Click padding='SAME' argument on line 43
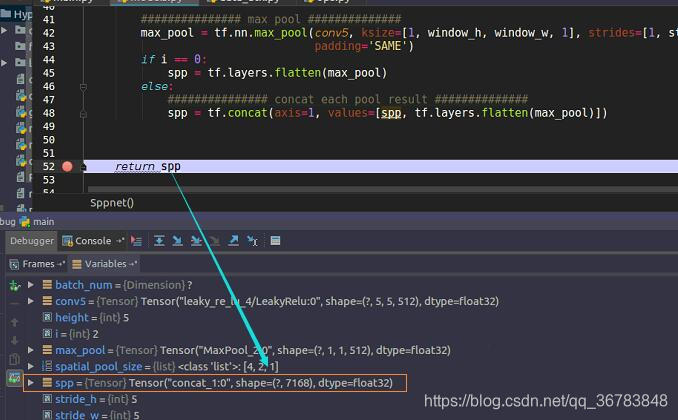Screen dimensions: 678x420 (x=364, y=46)
